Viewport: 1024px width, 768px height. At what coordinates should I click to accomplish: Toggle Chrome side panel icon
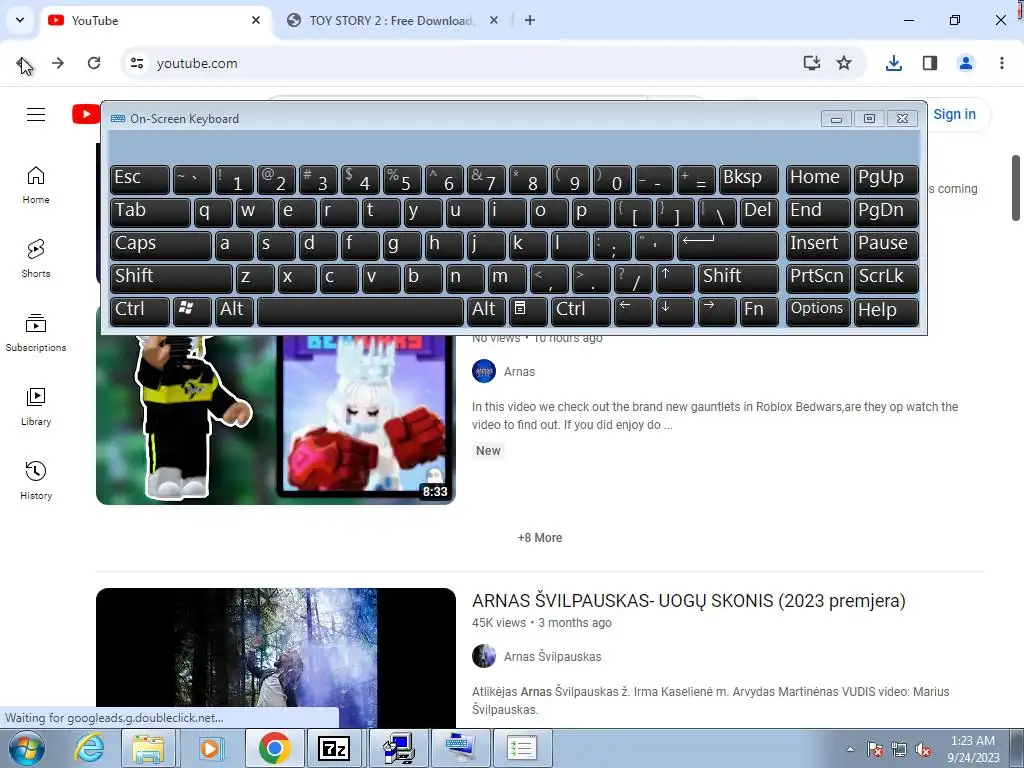click(929, 63)
